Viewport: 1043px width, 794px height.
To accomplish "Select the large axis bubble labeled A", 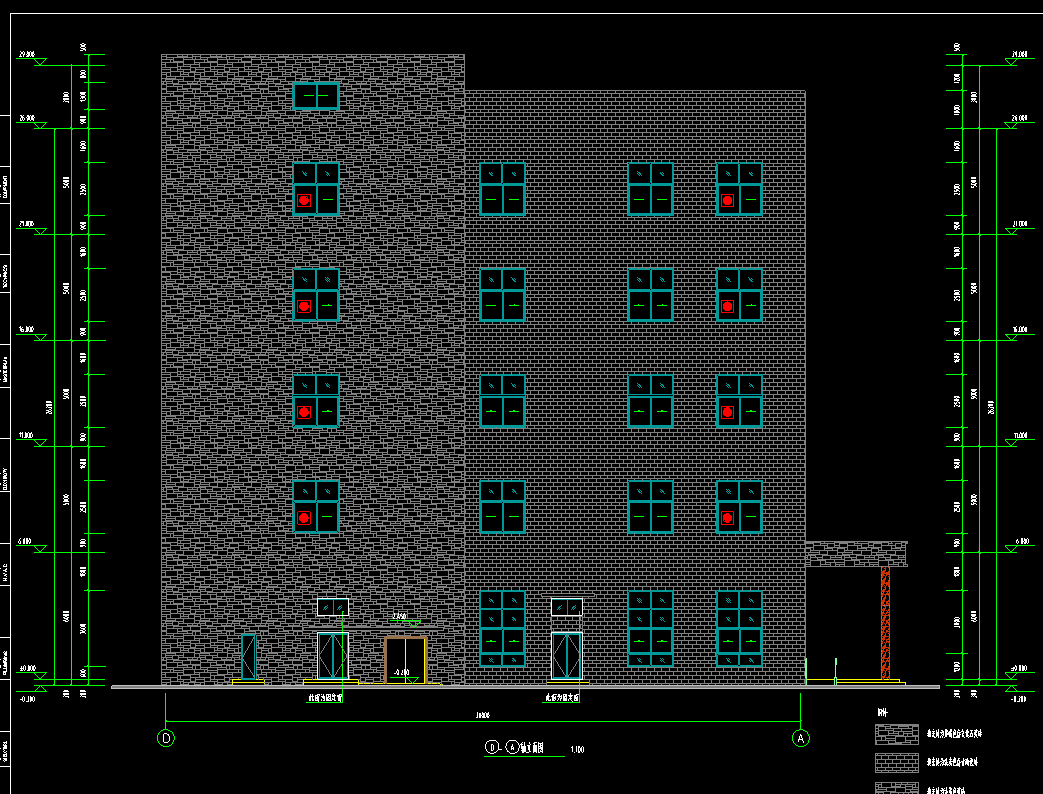I will [x=800, y=738].
